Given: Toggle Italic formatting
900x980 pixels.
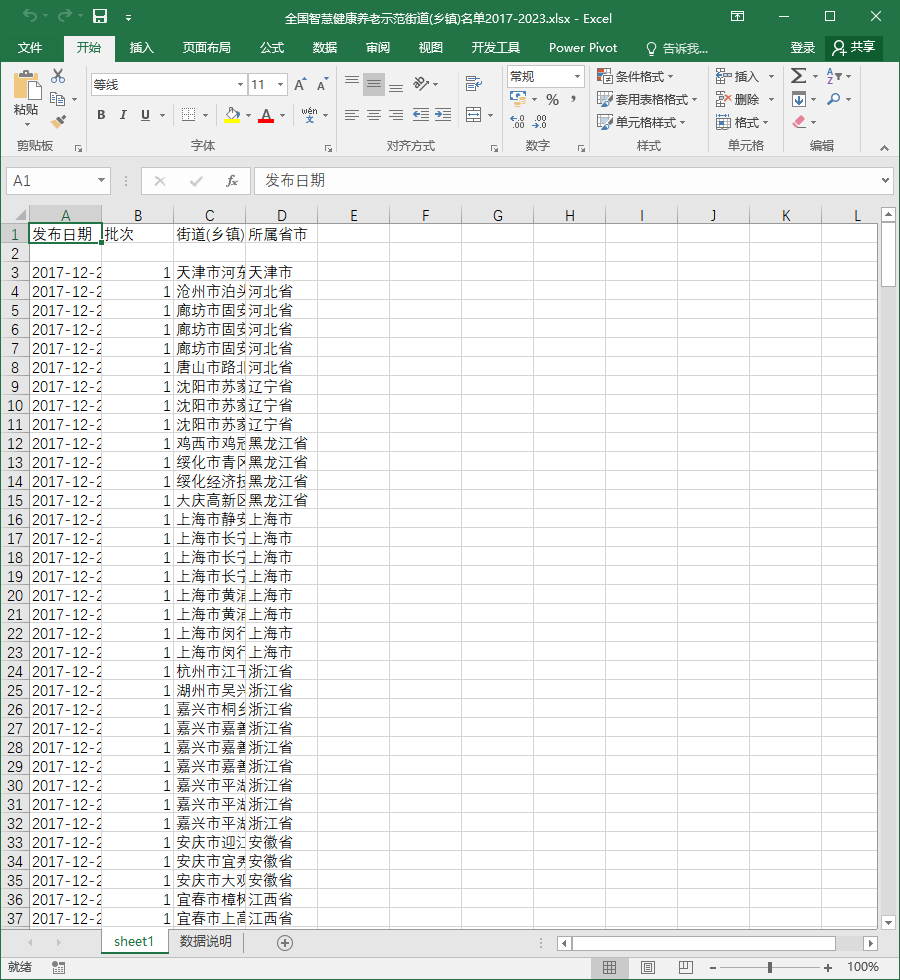Looking at the screenshot, I should click(123, 115).
